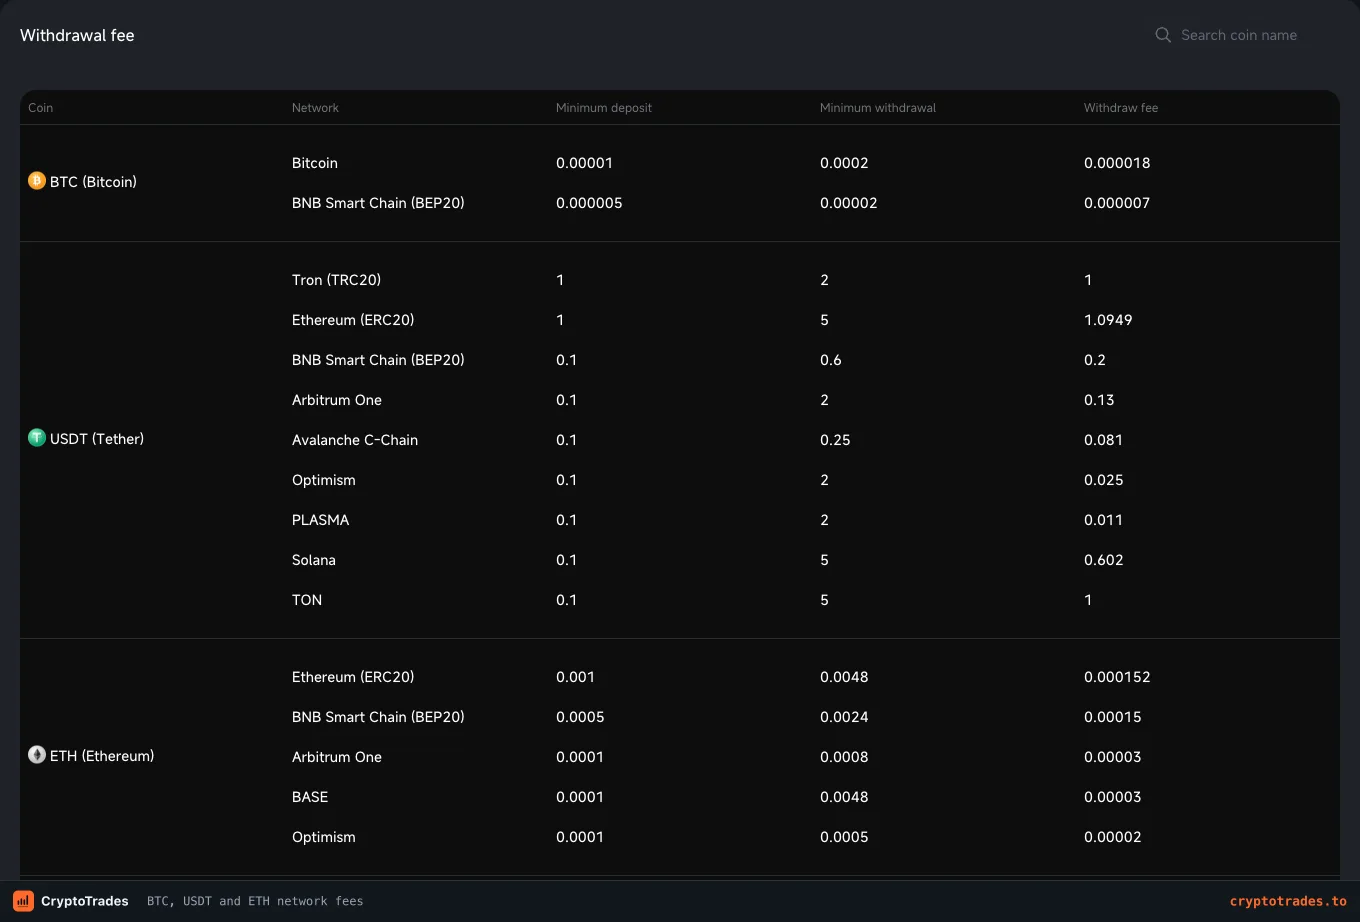
Task: Click the 0.25 Avalanche minimum withdrawal
Action: click(x=835, y=440)
